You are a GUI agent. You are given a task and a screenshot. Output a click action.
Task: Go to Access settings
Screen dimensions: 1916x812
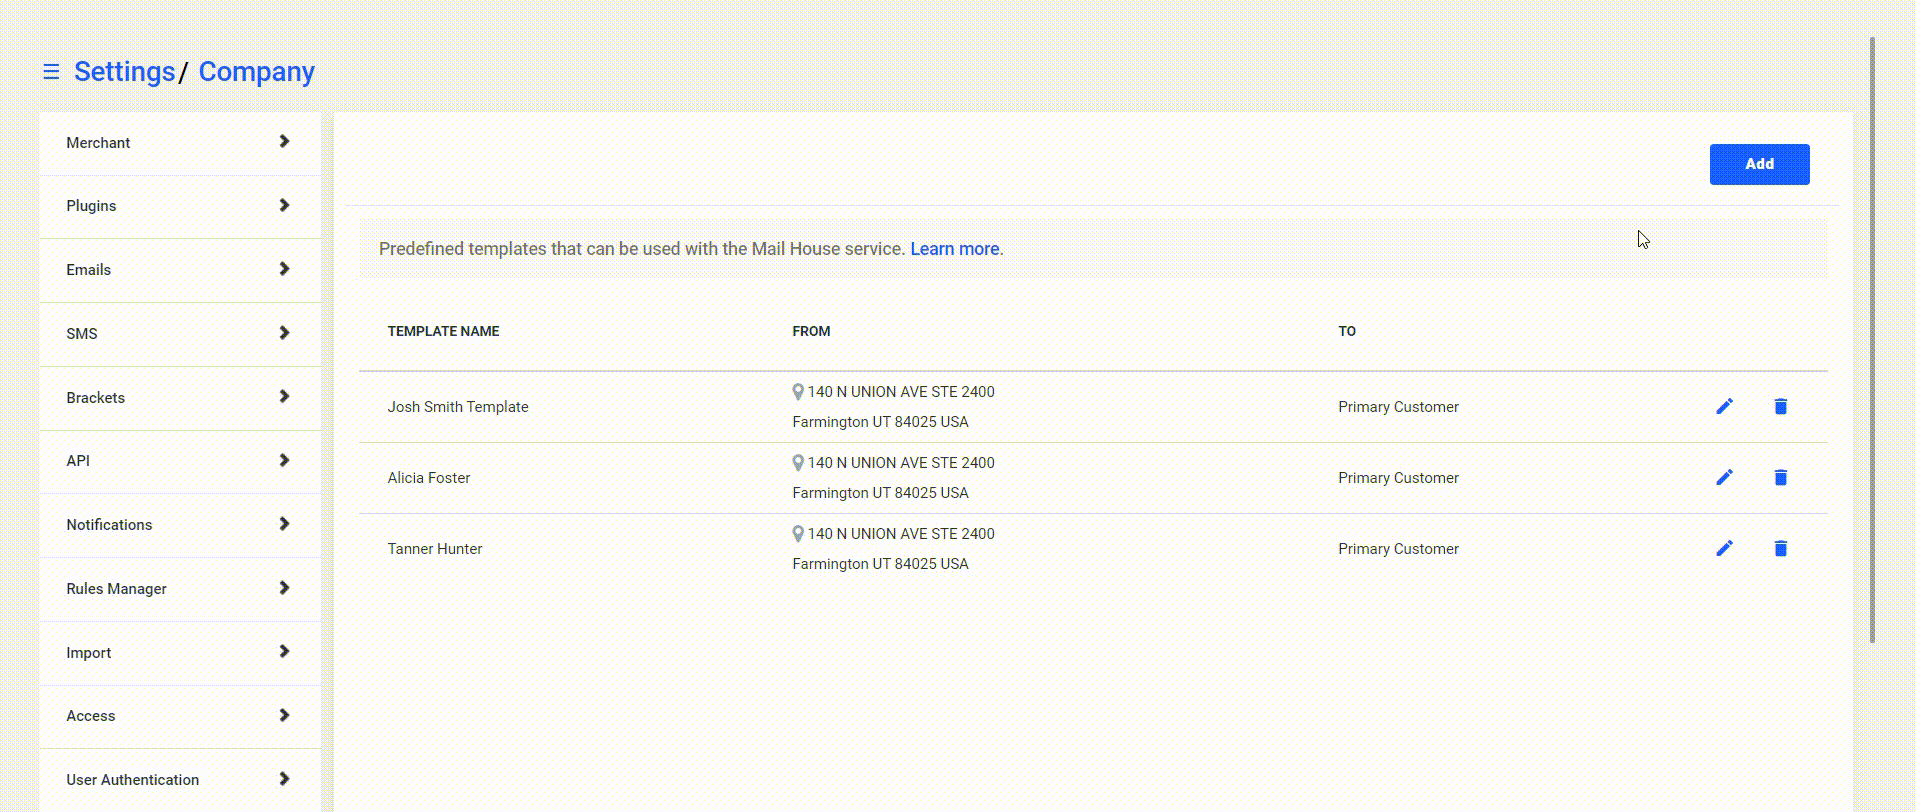pyautogui.click(x=180, y=716)
